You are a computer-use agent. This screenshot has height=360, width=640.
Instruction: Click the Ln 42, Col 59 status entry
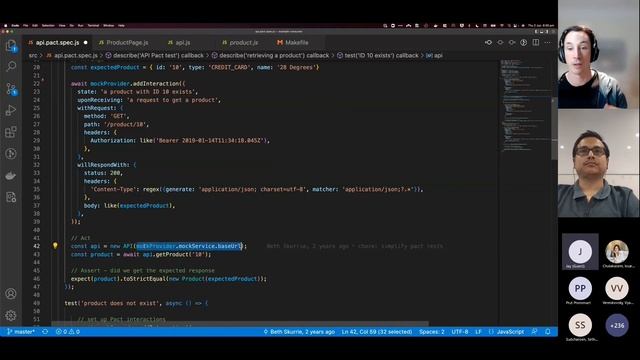click(x=377, y=332)
